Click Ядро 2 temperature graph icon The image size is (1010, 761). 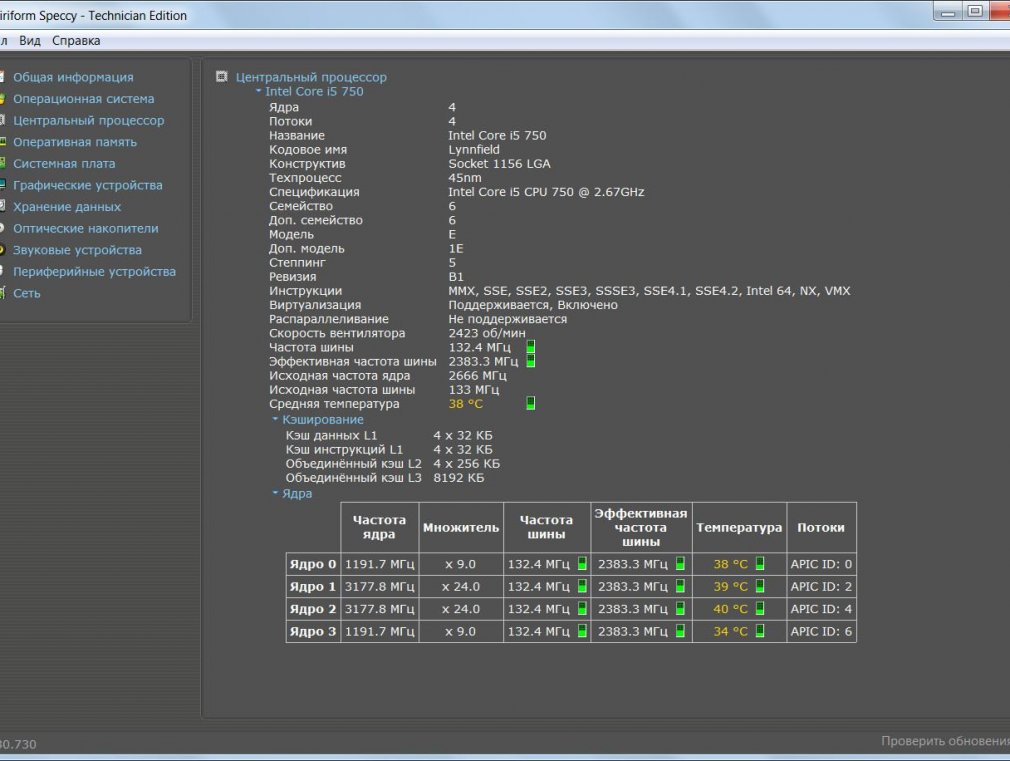pos(760,609)
